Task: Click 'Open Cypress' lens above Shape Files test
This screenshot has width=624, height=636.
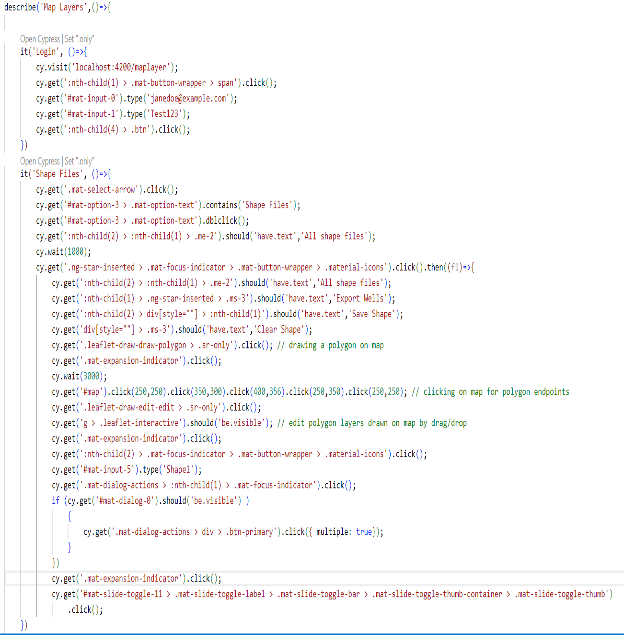Action: click(40, 161)
